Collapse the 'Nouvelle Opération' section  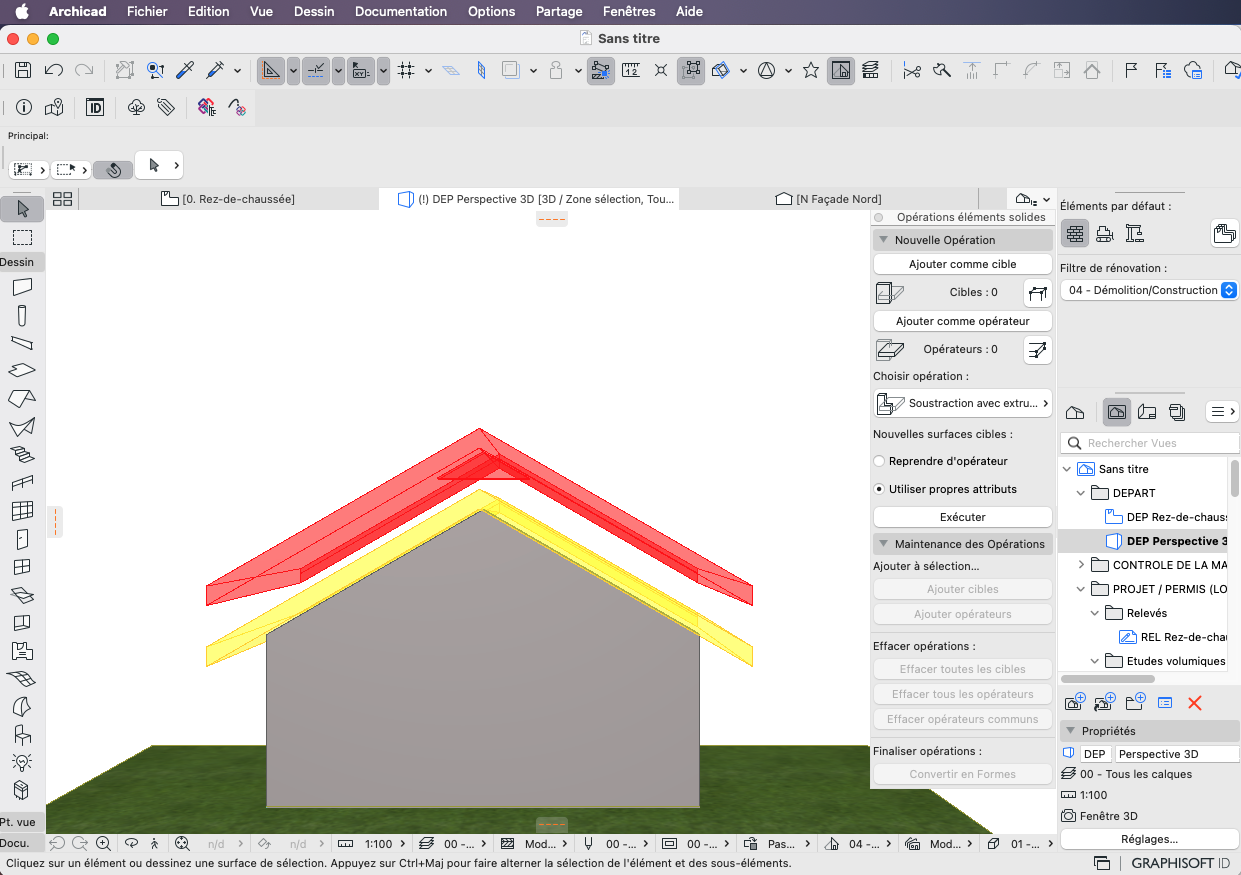click(883, 240)
